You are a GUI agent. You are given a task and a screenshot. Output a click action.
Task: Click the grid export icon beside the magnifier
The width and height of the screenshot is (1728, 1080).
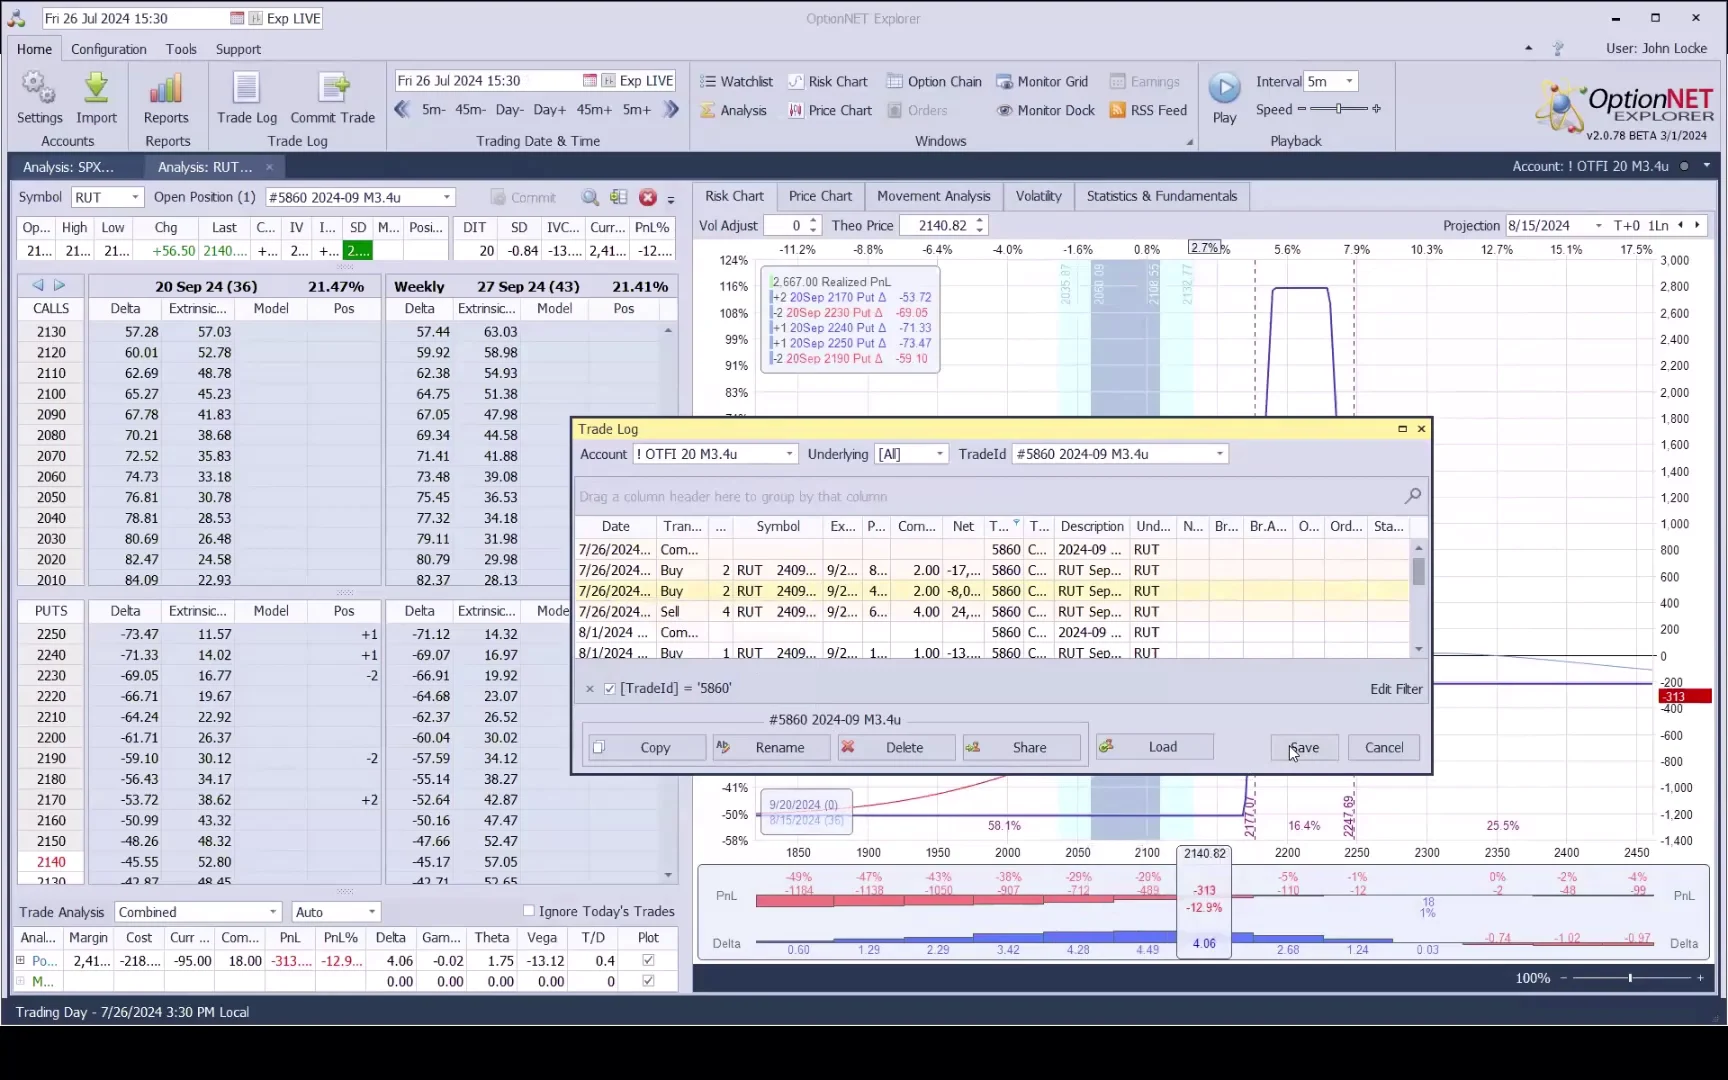click(x=619, y=198)
